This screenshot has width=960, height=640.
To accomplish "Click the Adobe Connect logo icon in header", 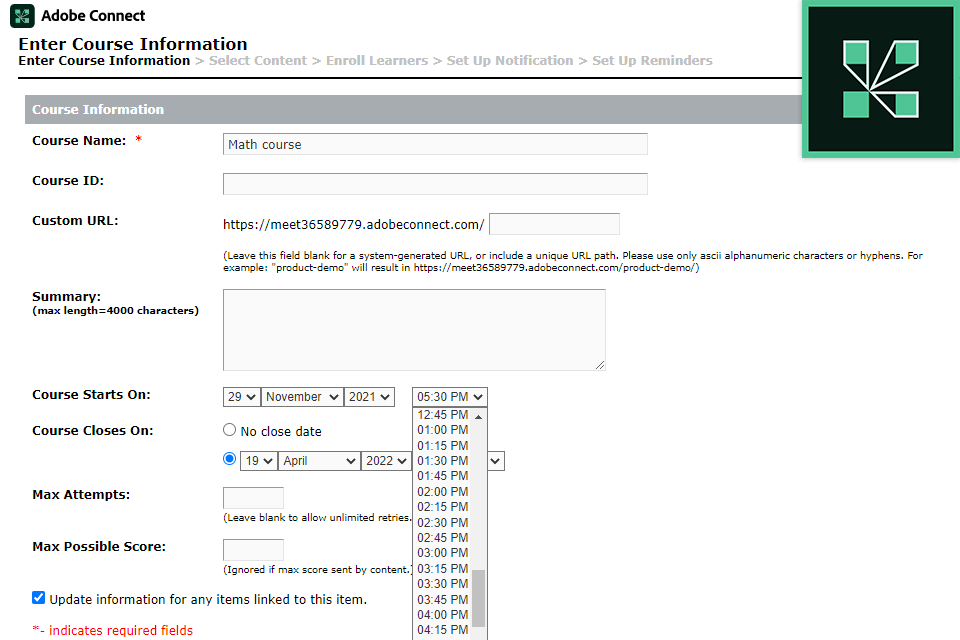I will [x=22, y=16].
